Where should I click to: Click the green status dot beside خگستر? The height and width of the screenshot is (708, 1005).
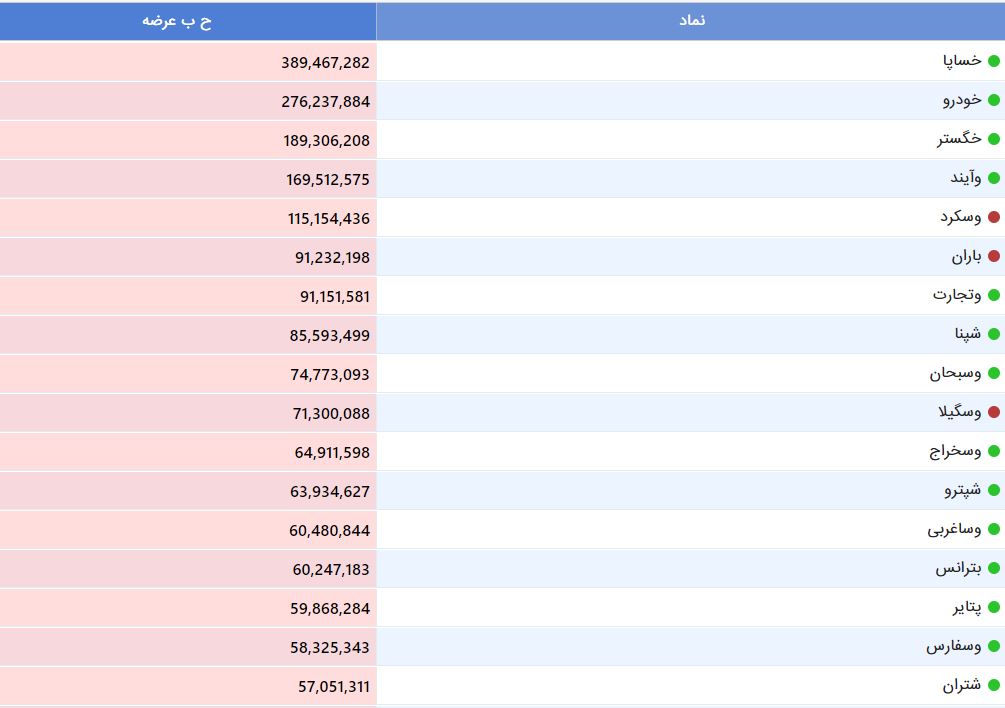coord(994,139)
